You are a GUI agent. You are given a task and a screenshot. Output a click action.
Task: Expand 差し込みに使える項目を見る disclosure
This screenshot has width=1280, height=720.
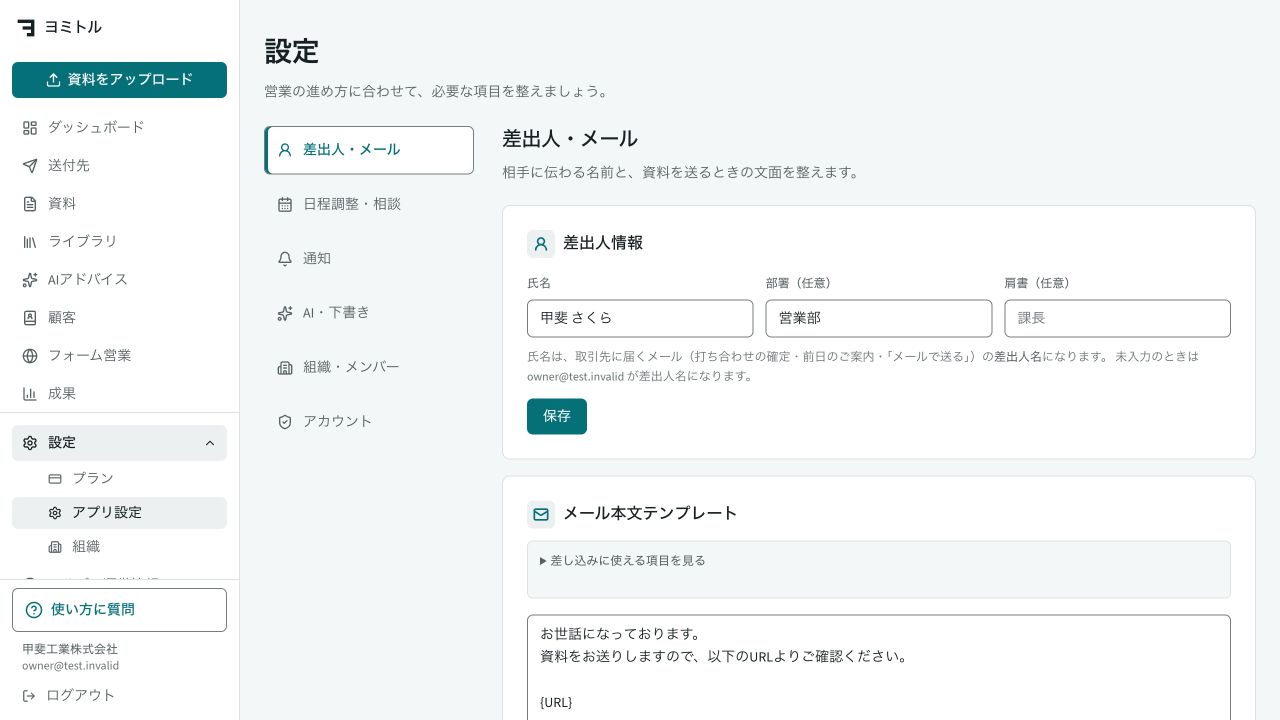pyautogui.click(x=623, y=561)
